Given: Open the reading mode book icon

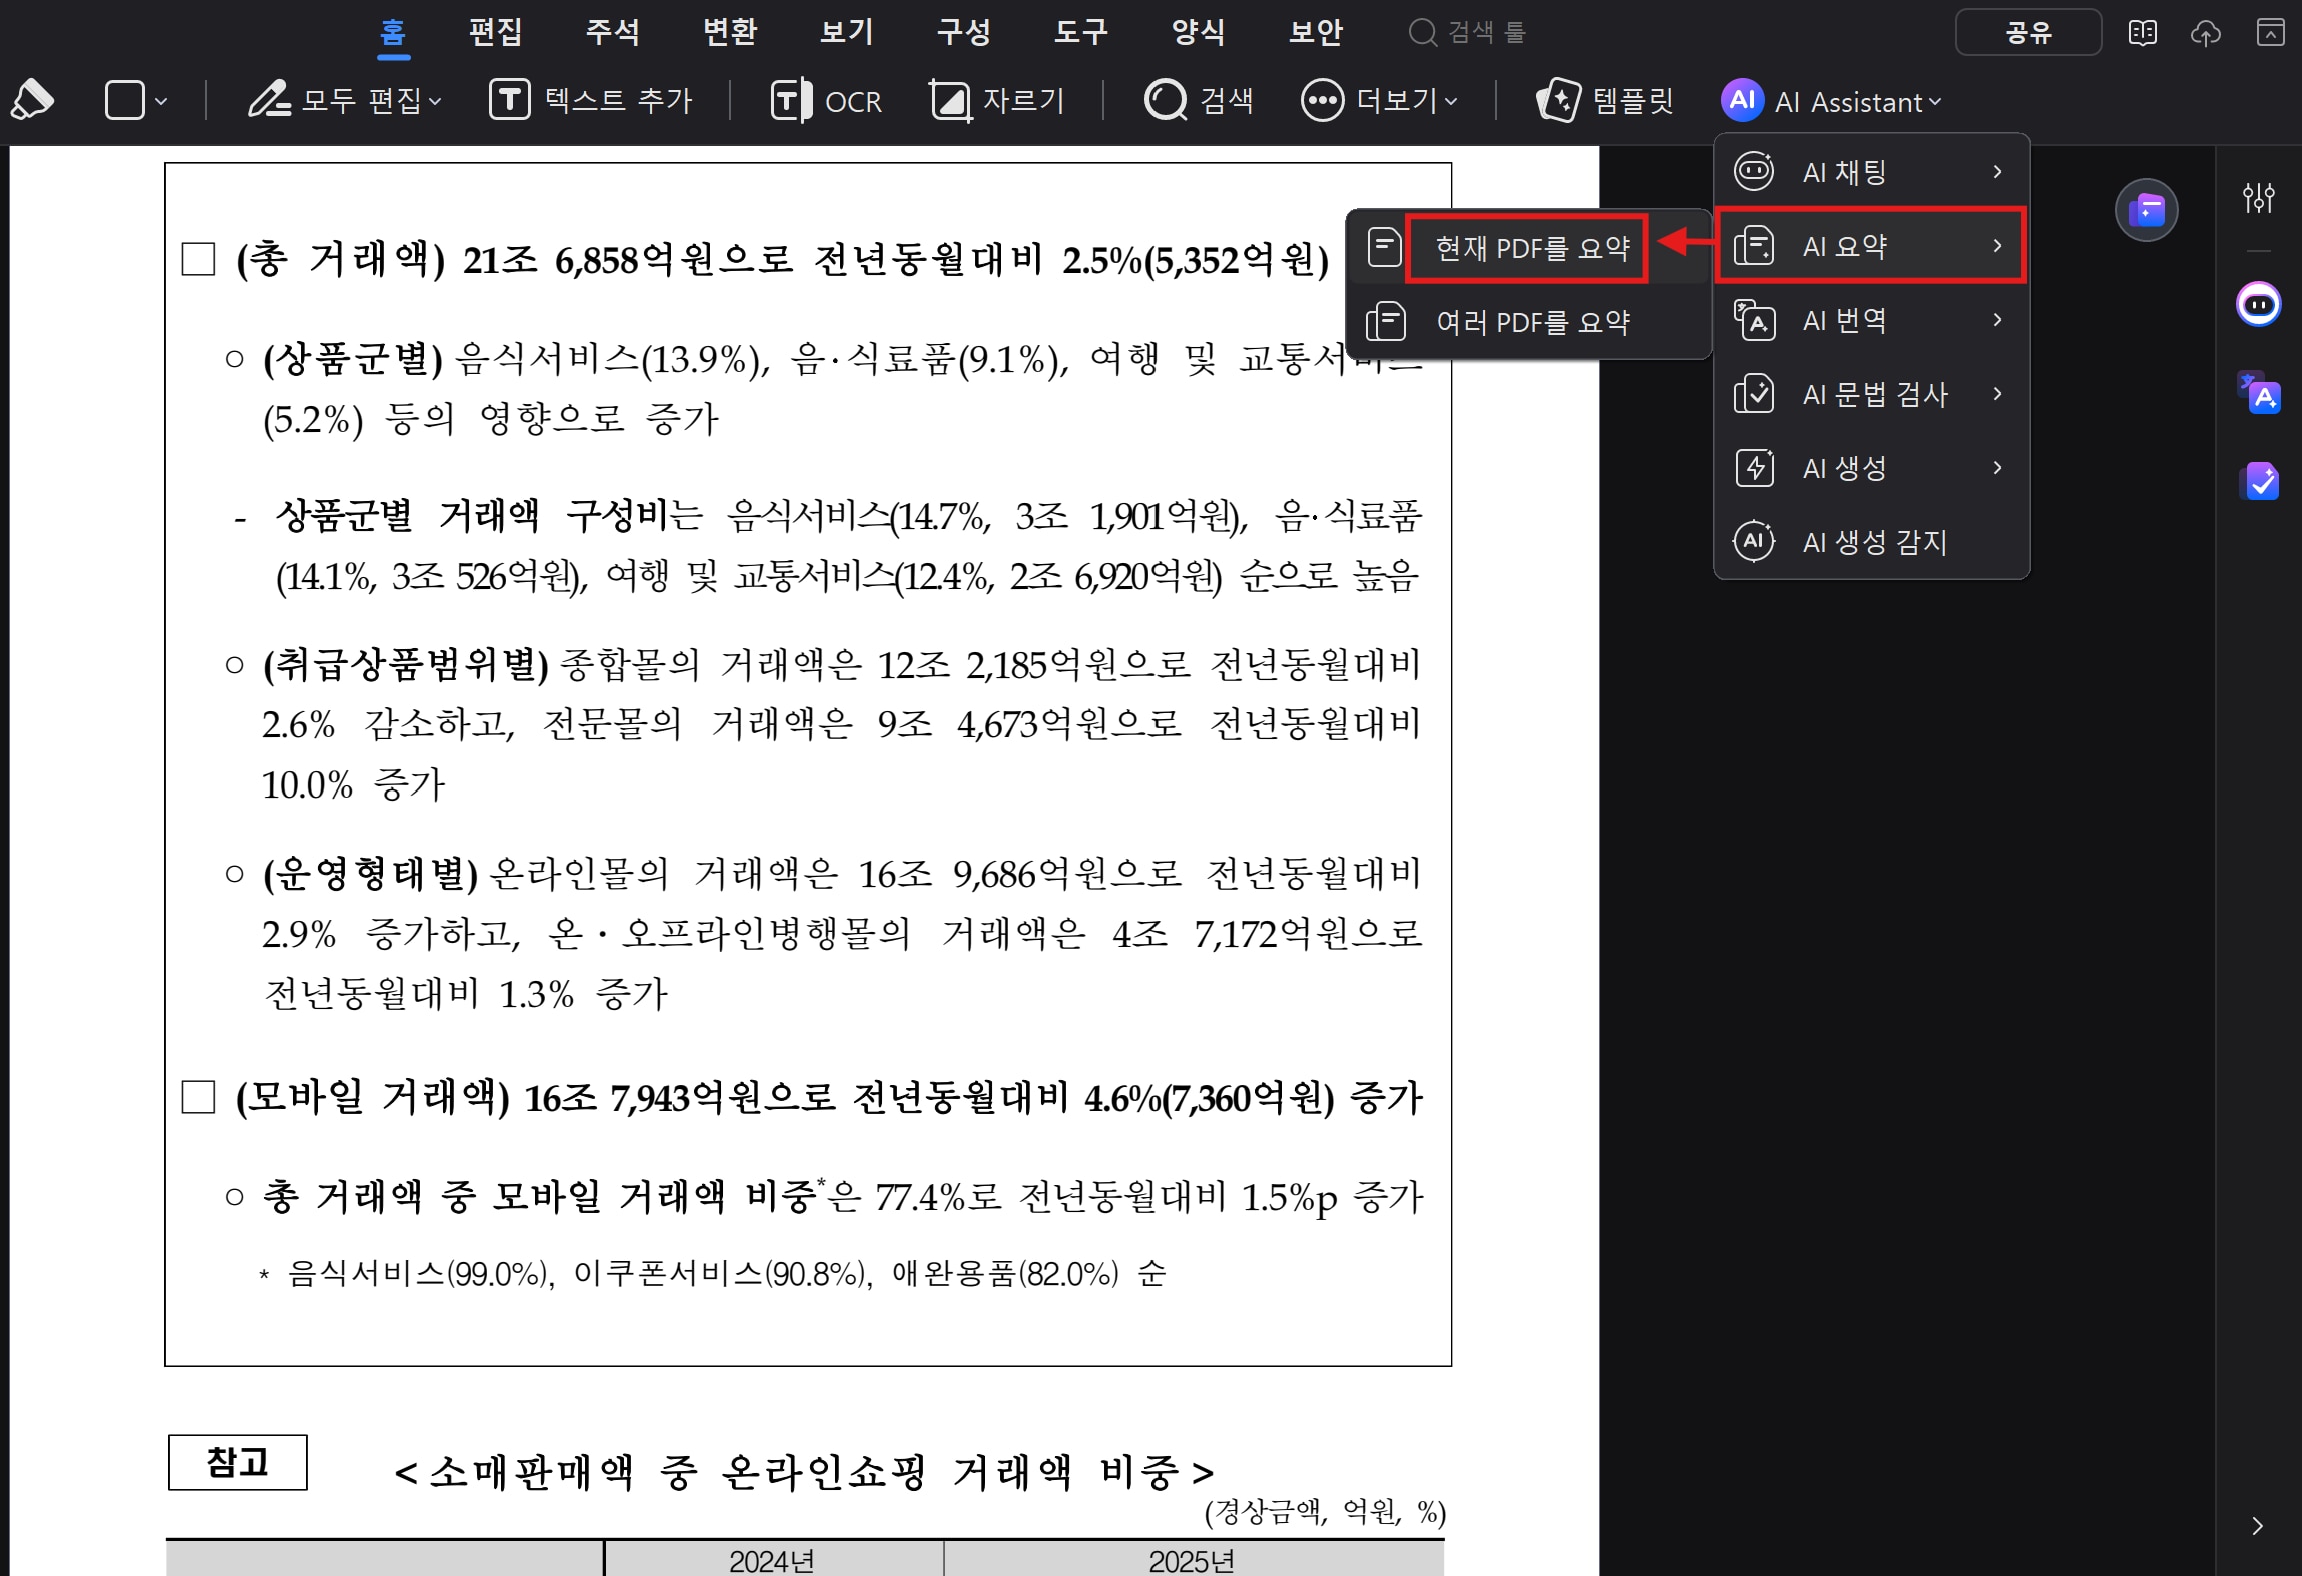Looking at the screenshot, I should (2143, 32).
